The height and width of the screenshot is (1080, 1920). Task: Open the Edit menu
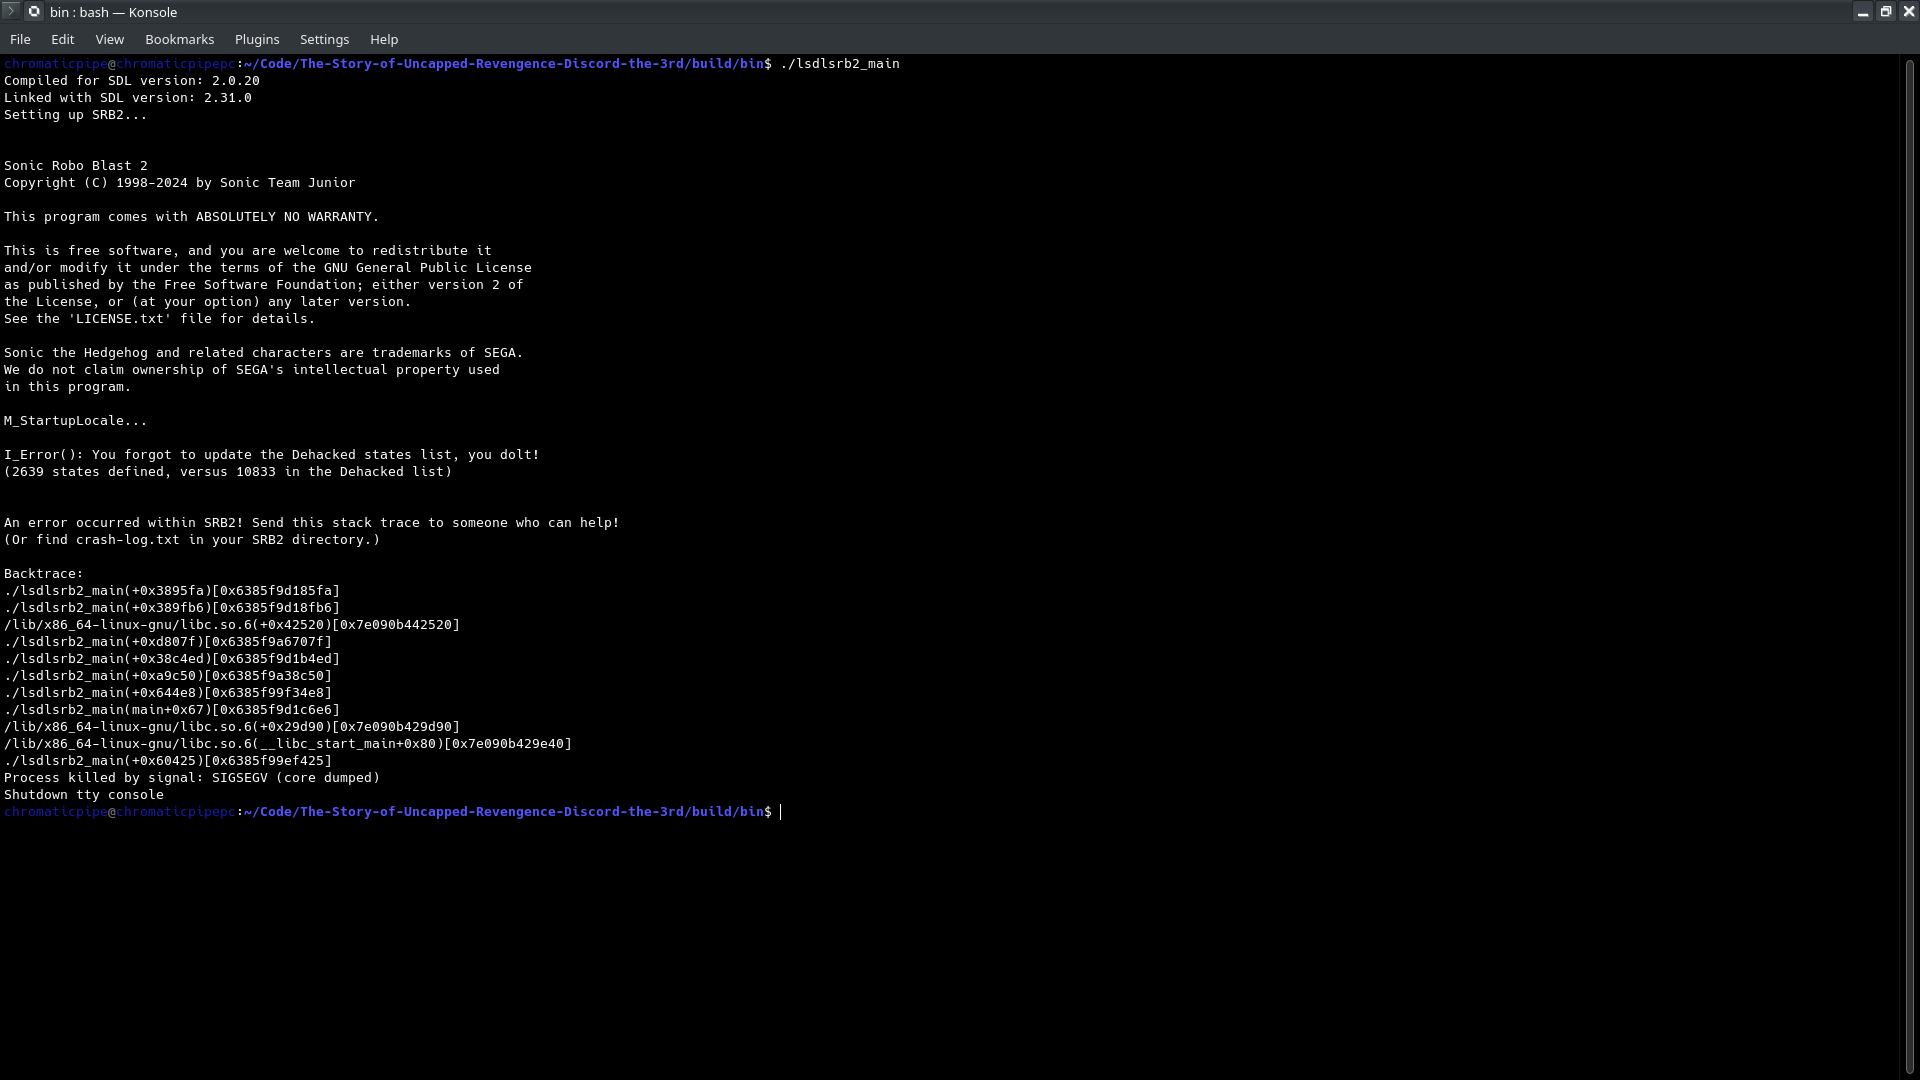click(x=63, y=40)
